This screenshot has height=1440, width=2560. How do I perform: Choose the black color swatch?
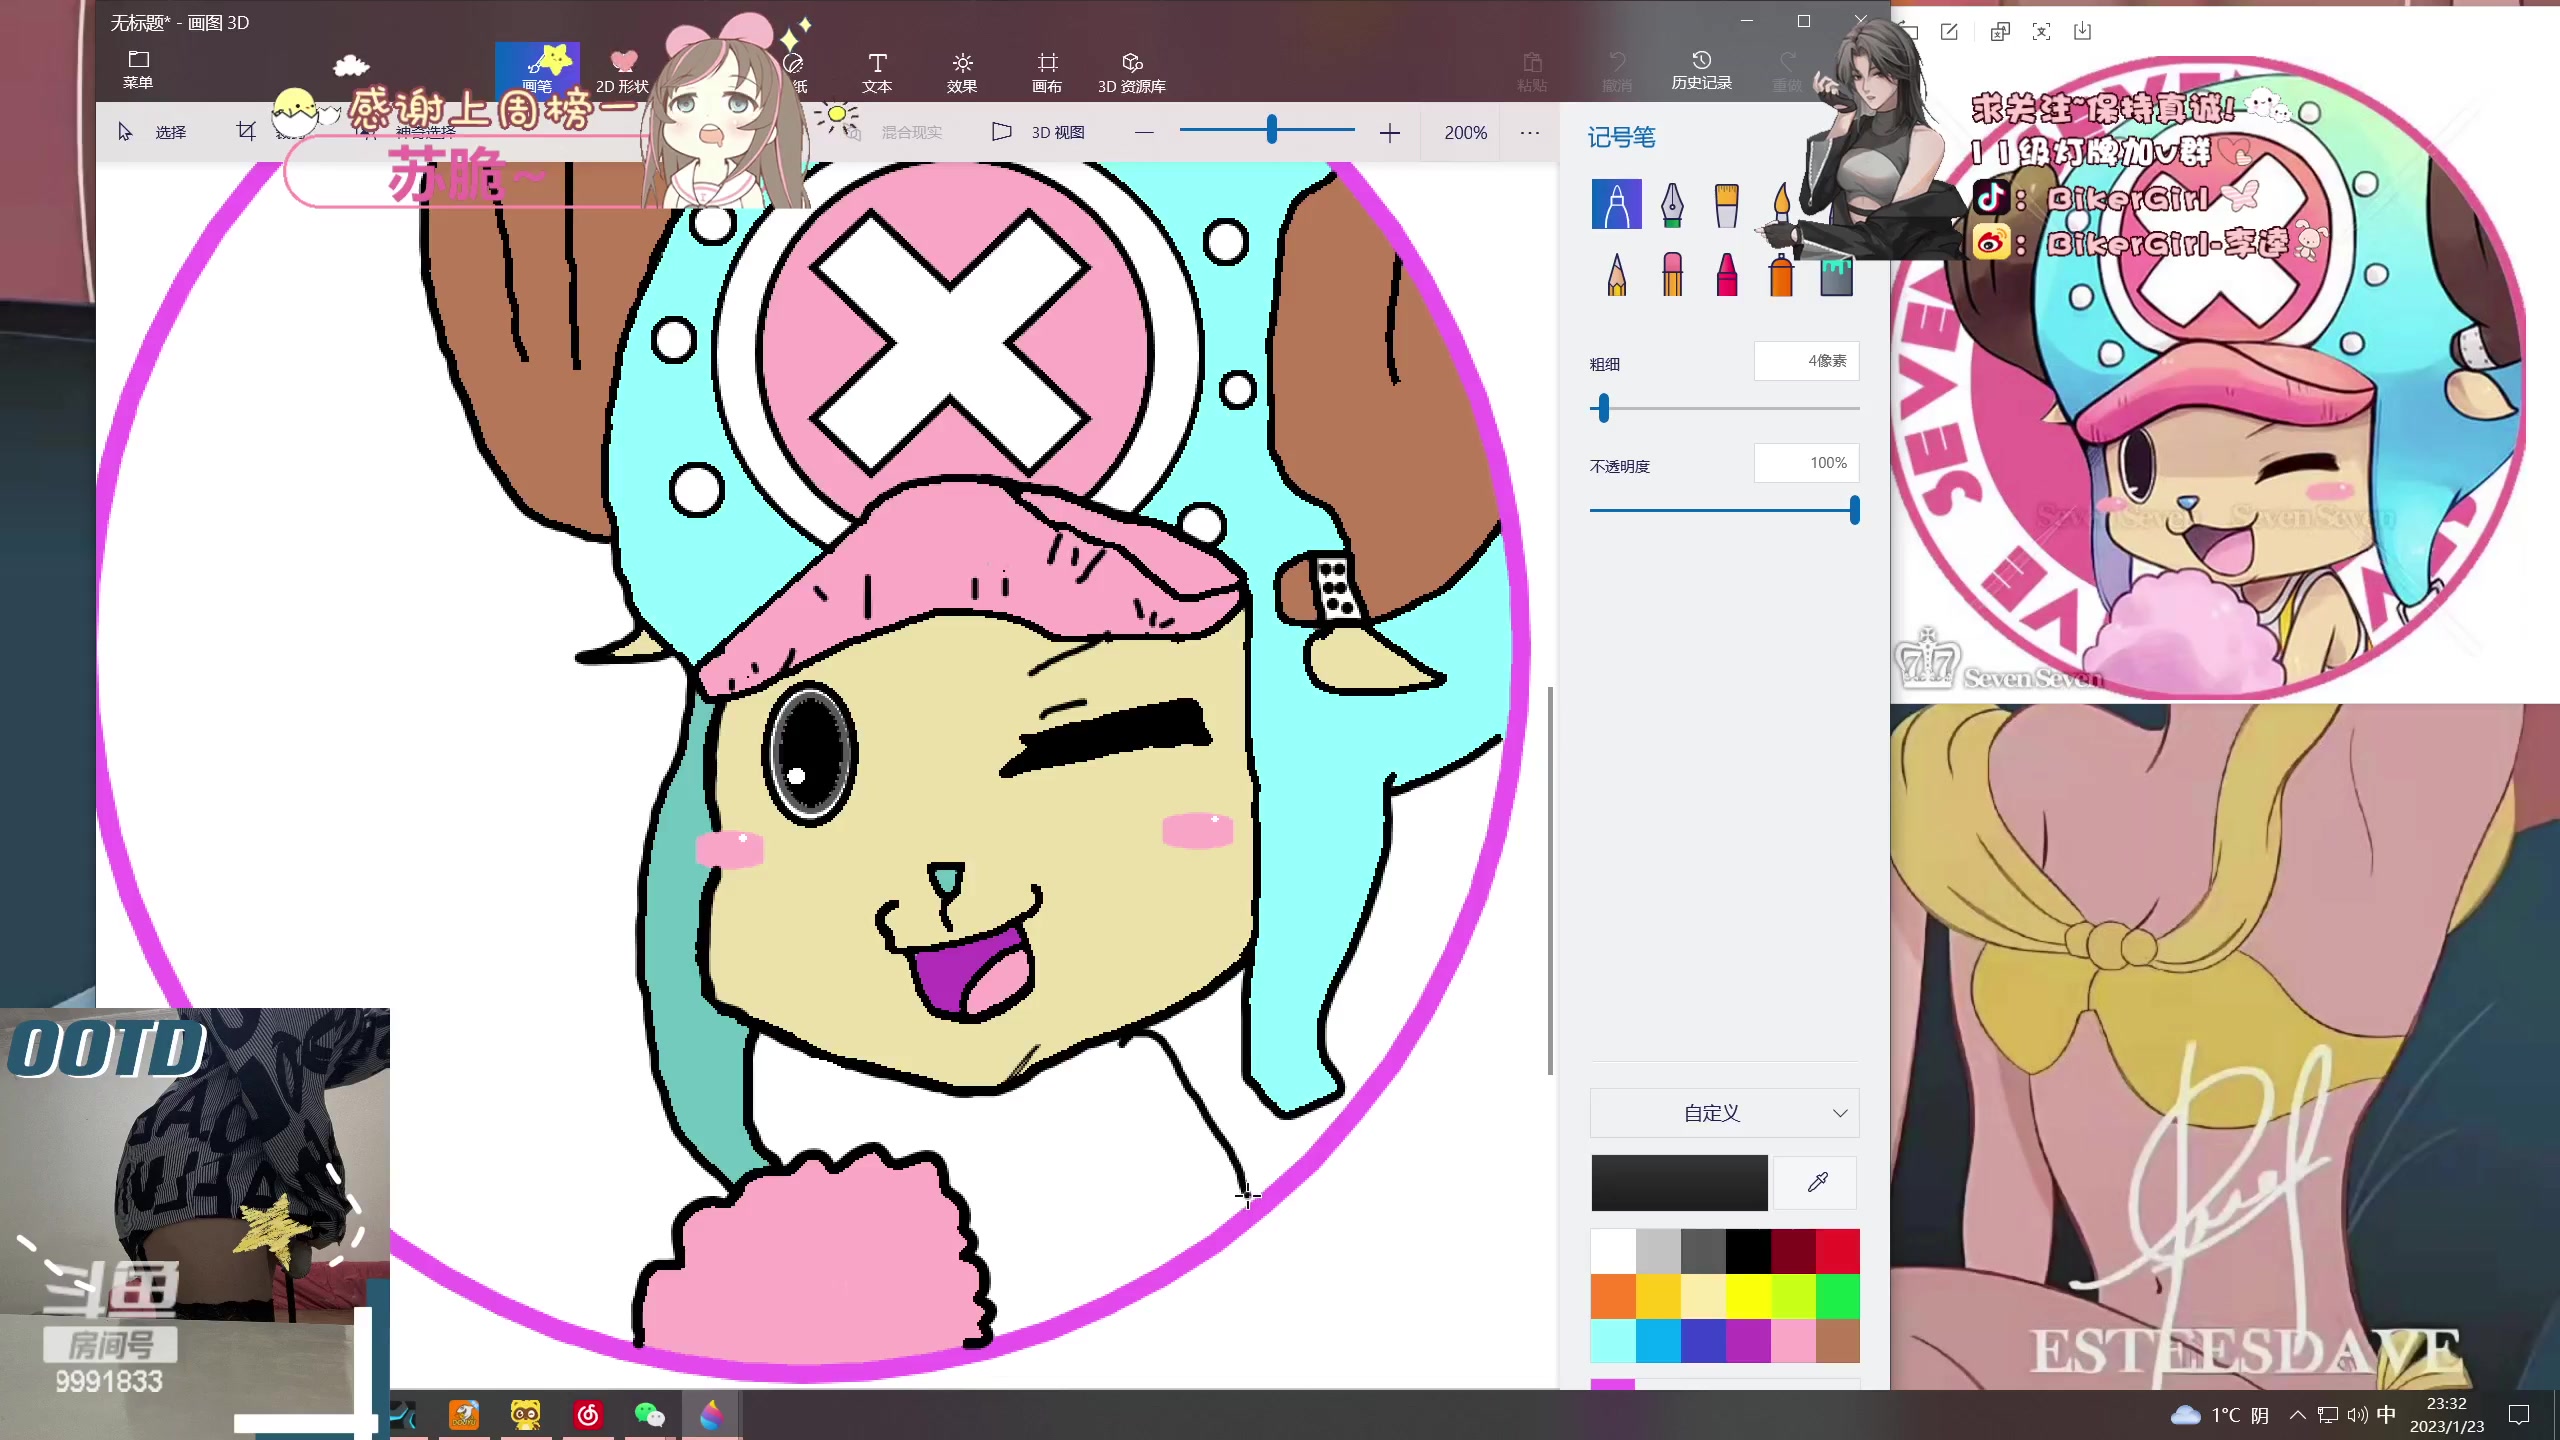pyautogui.click(x=1748, y=1251)
